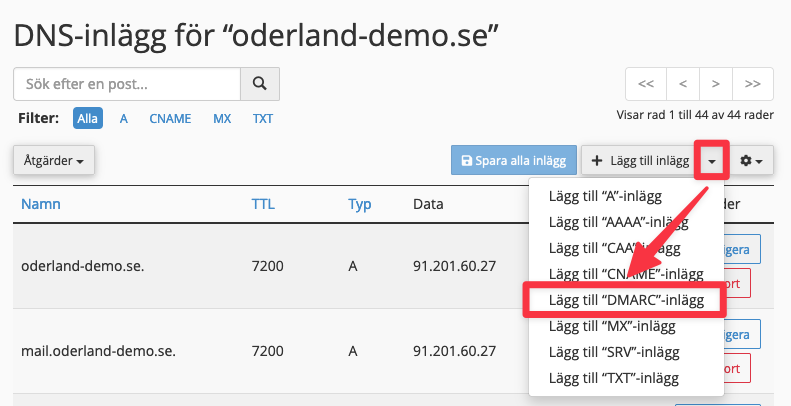
Task: Filter records by CNAME type
Action: click(x=170, y=118)
